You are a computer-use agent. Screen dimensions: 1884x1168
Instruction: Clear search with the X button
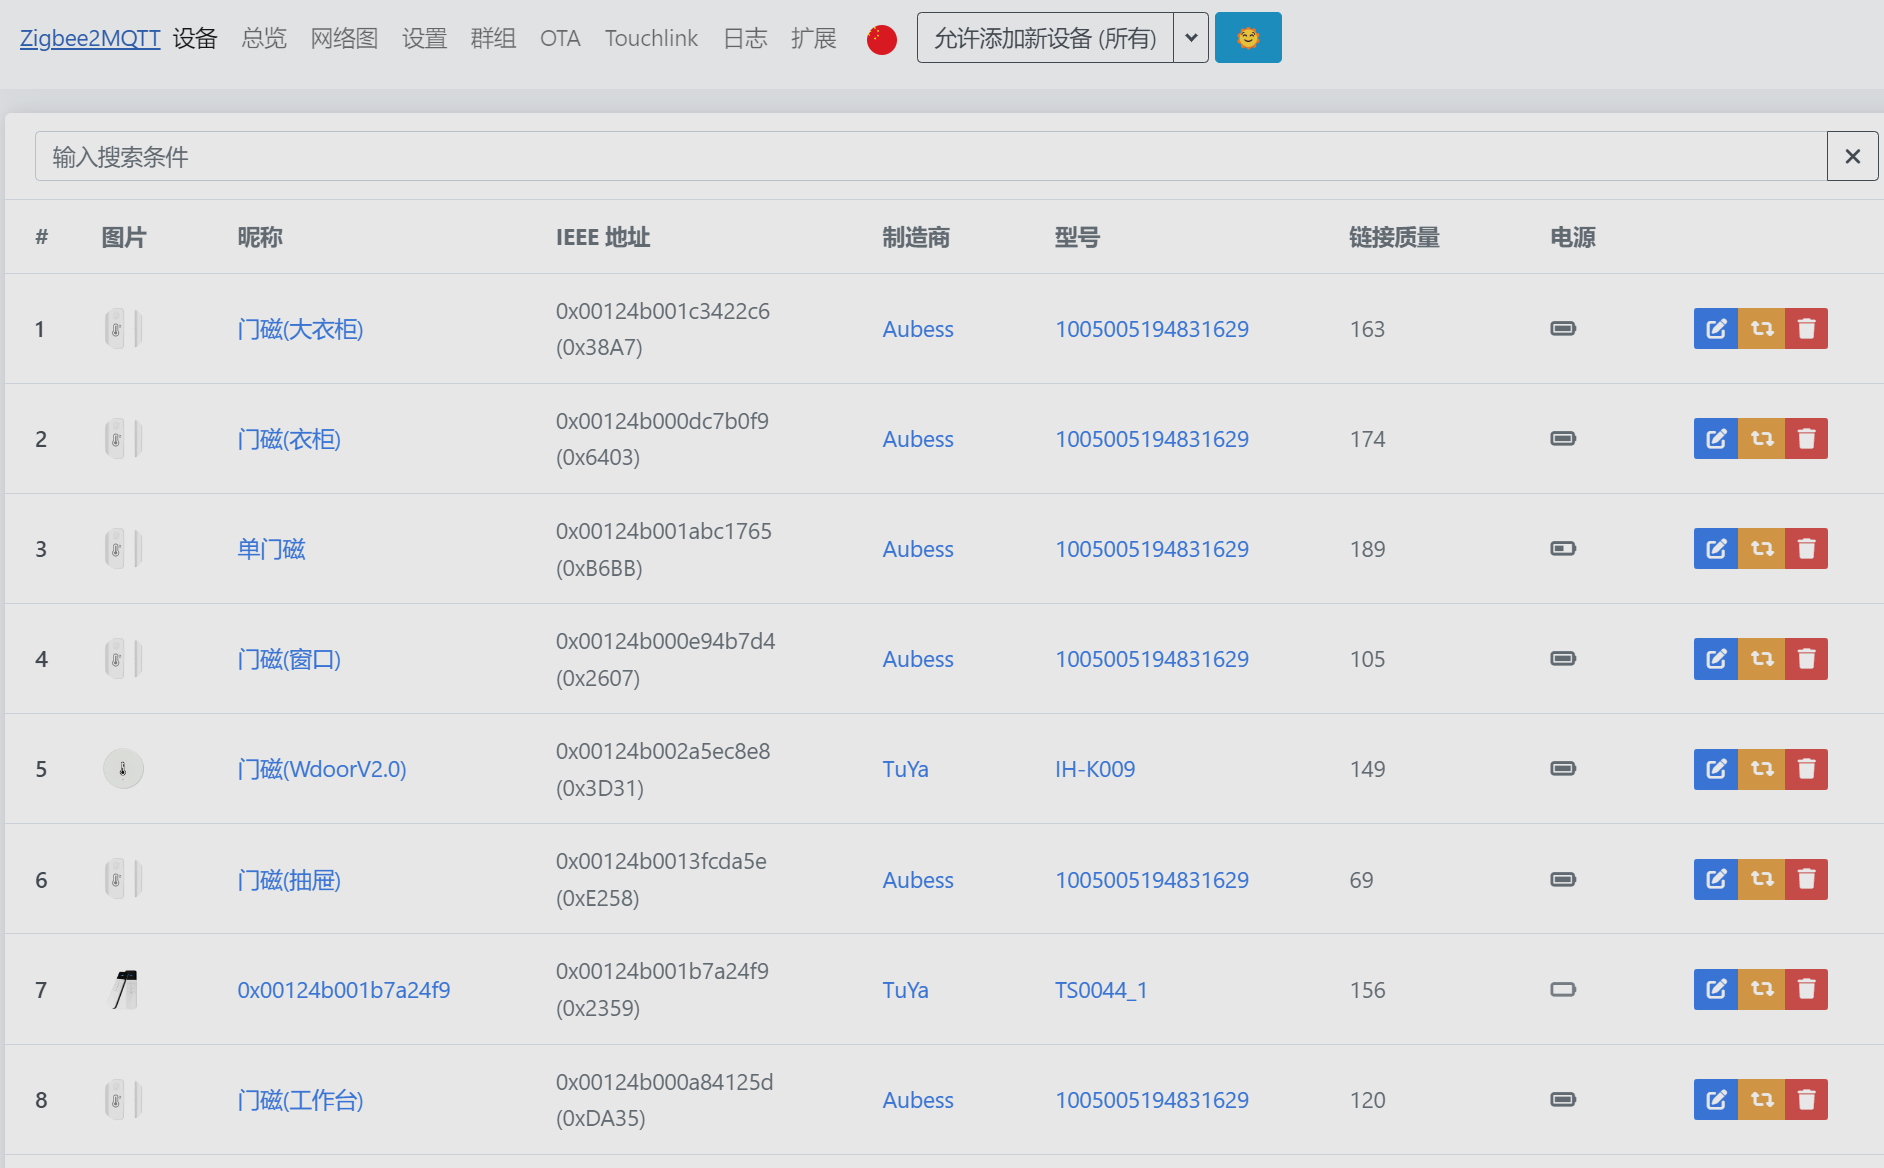1852,156
